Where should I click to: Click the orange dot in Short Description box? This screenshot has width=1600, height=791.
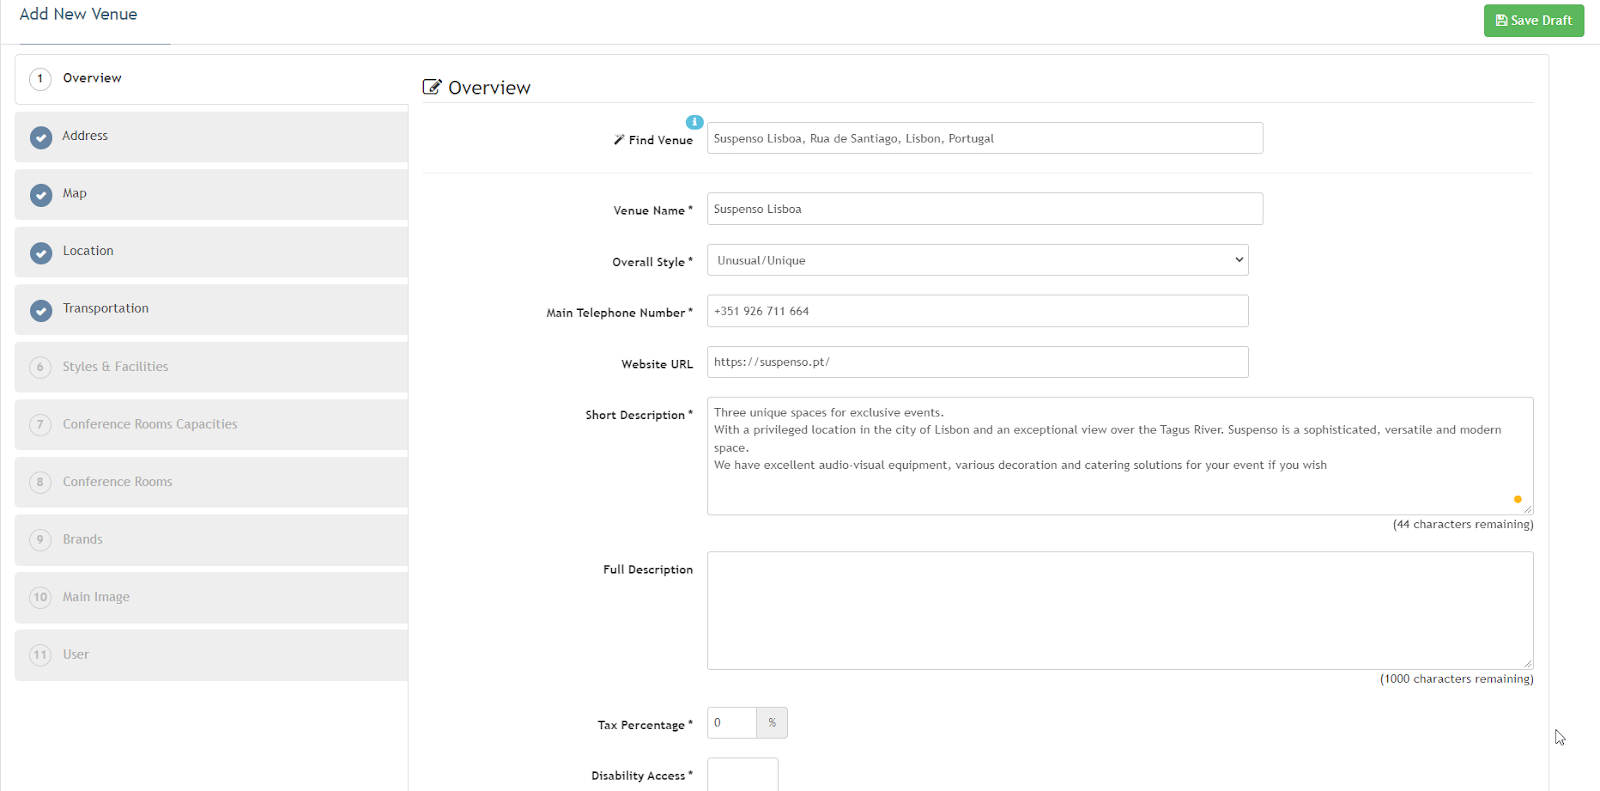(1517, 499)
